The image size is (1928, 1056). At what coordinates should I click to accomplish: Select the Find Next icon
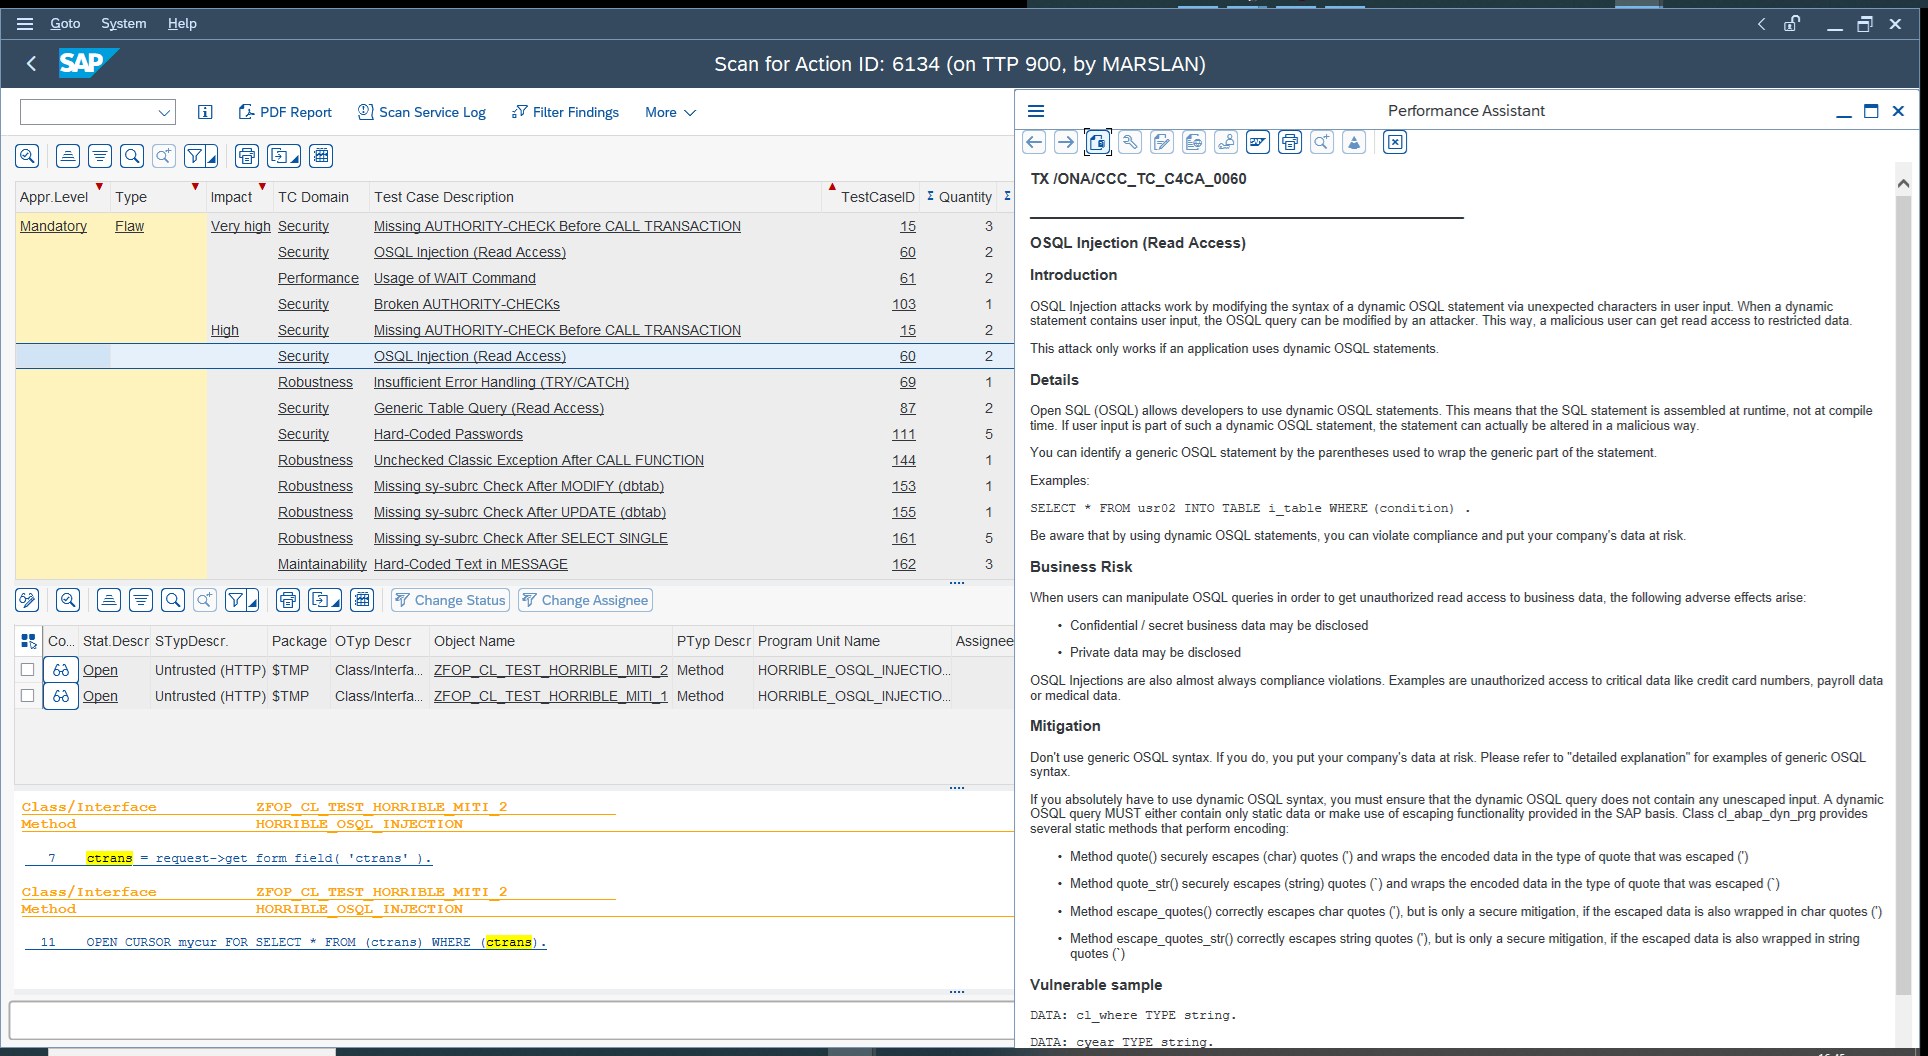tap(163, 155)
